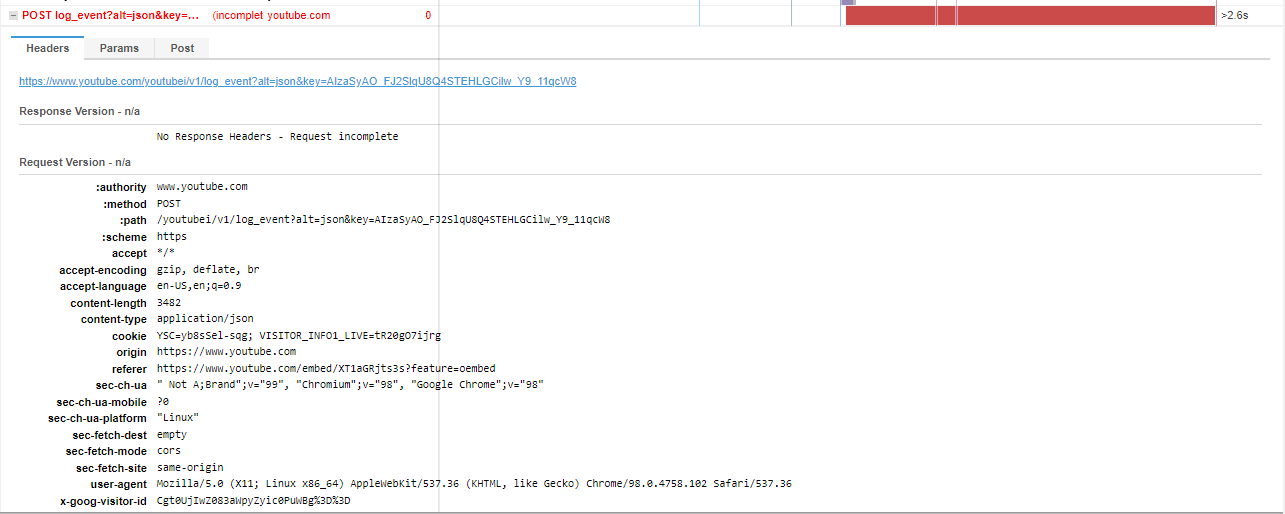Select the user-agent header value
Screen dimensions: 1285x514
pos(474,484)
